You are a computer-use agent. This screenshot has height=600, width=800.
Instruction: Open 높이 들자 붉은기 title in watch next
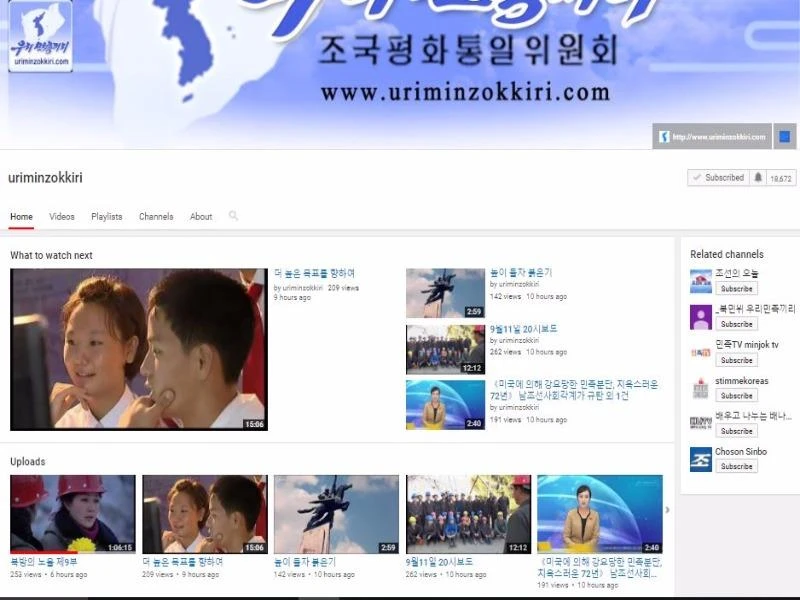click(x=521, y=273)
